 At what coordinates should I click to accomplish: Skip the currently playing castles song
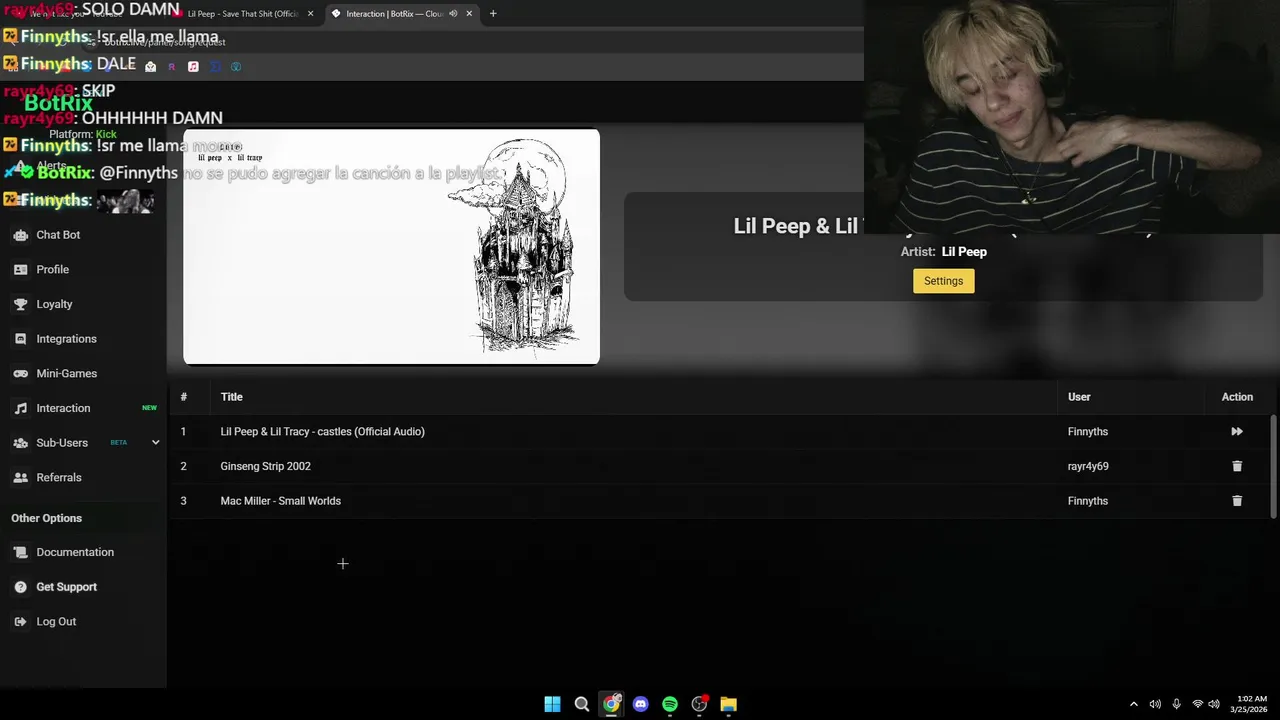click(1237, 432)
